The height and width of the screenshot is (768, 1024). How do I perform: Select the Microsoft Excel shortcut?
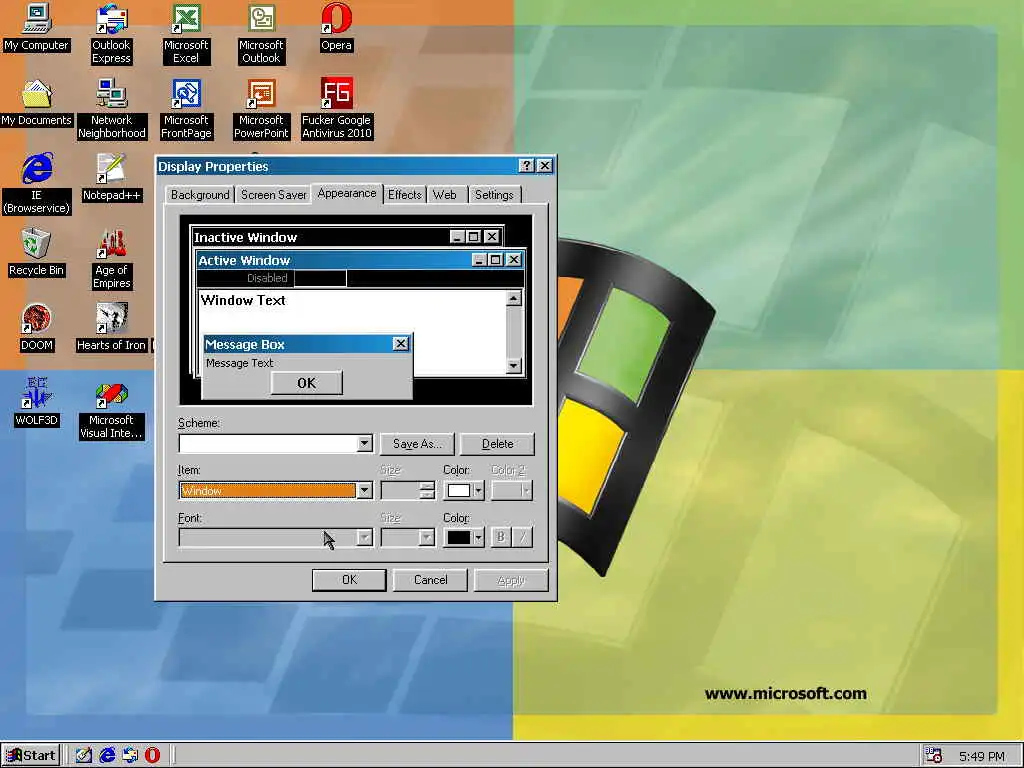[x=186, y=33]
